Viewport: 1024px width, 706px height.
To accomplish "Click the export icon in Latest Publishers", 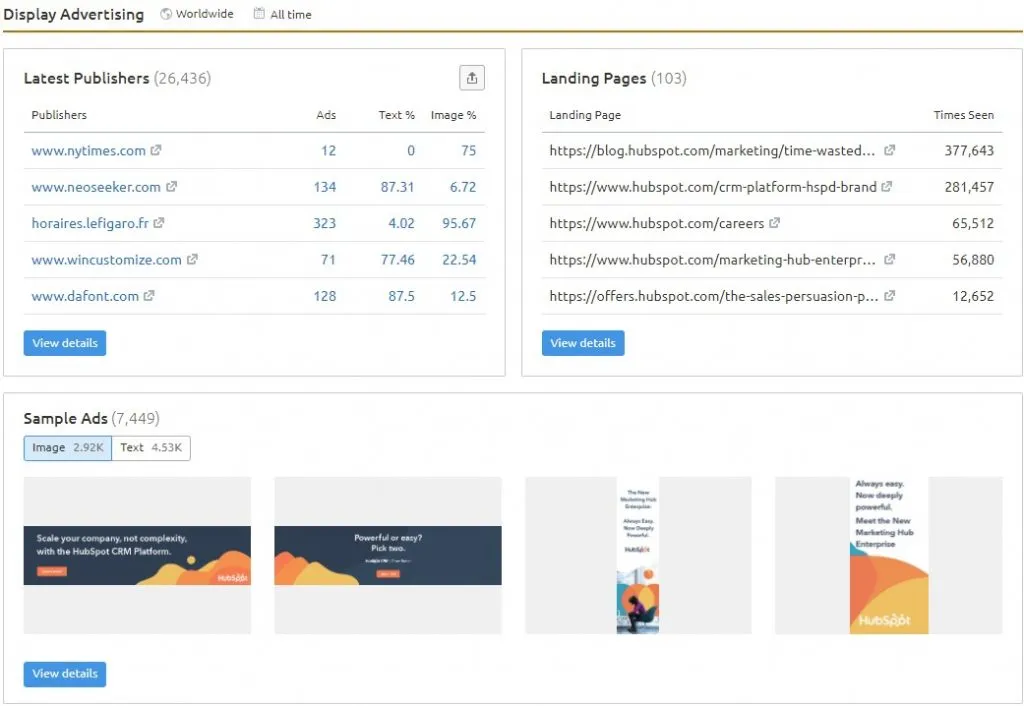I will tap(472, 79).
